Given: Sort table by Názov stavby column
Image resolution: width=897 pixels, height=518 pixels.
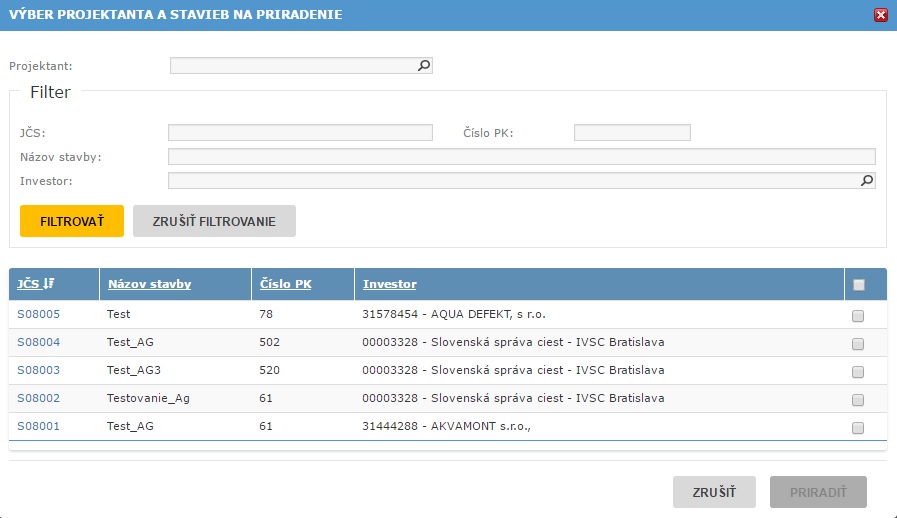Looking at the screenshot, I should click(149, 285).
